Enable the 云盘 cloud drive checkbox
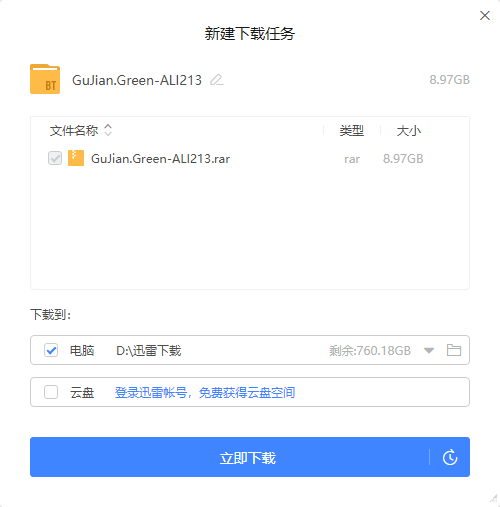This screenshot has width=500, height=507. 51,392
